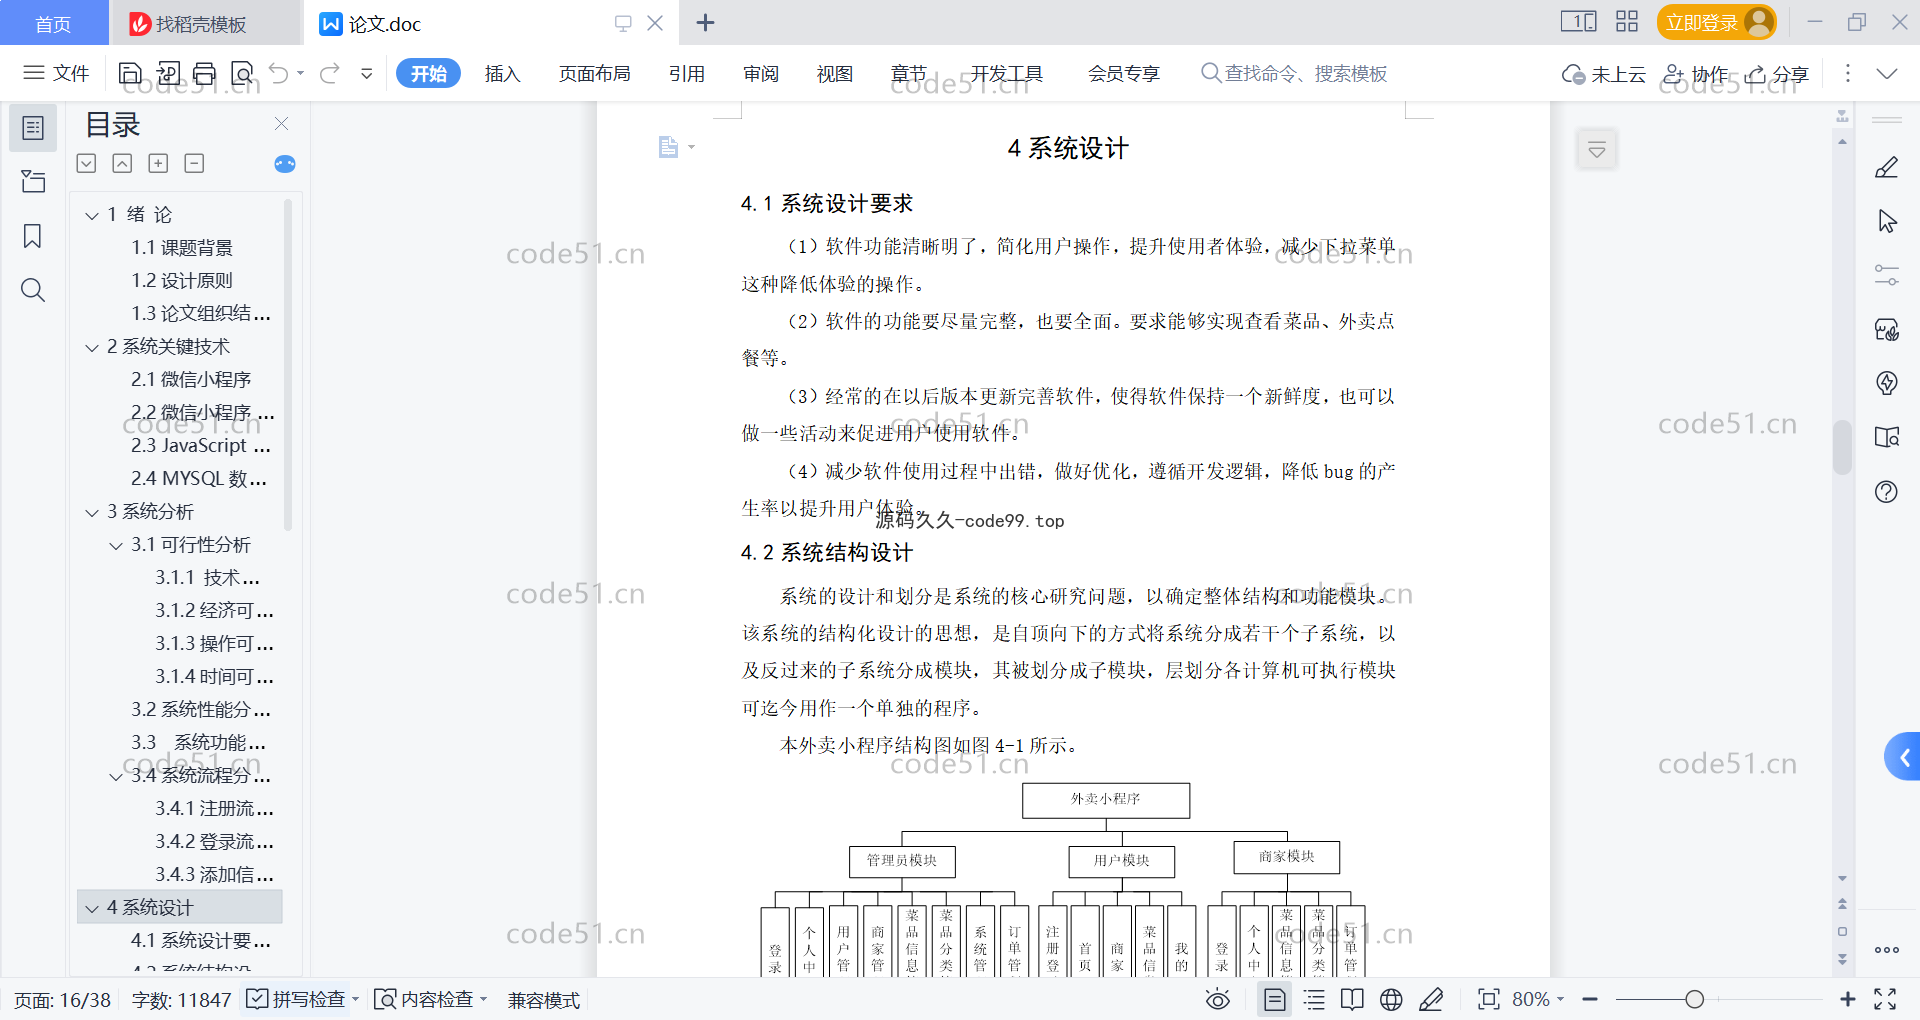Switch to the 页面布局 tab
The image size is (1920, 1020).
point(594,73)
